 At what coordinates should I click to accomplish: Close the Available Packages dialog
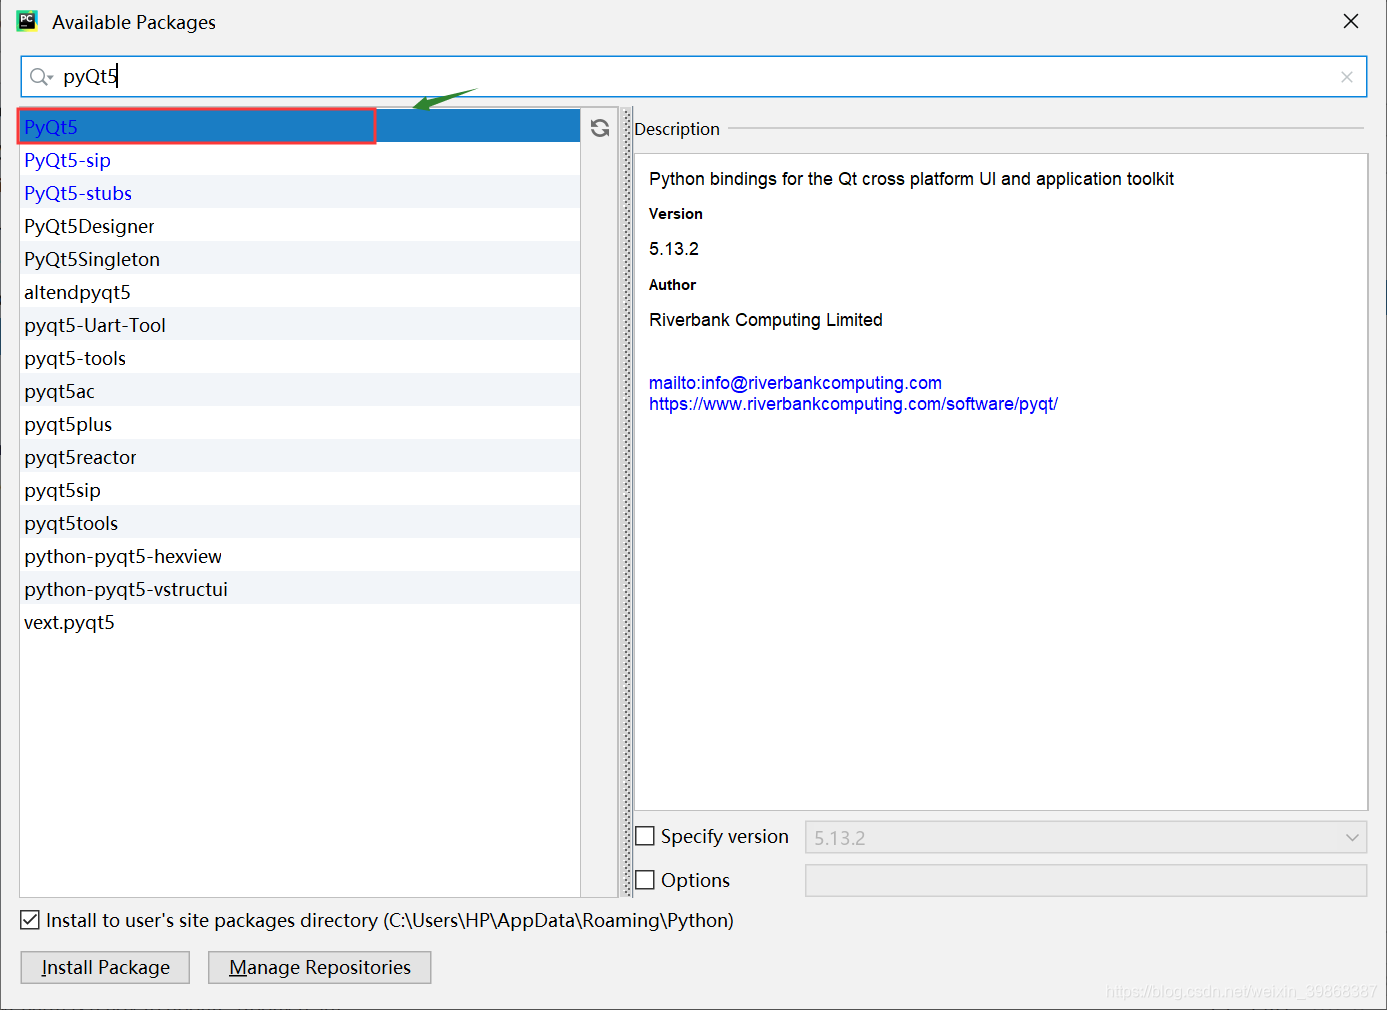1351,21
